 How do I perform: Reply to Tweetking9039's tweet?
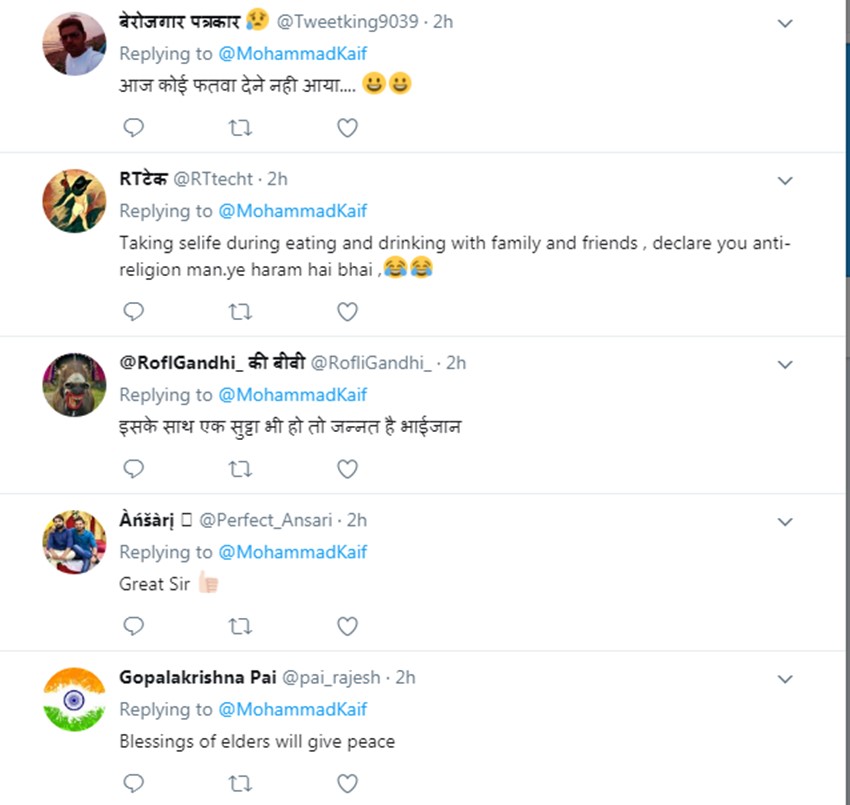coord(133,127)
